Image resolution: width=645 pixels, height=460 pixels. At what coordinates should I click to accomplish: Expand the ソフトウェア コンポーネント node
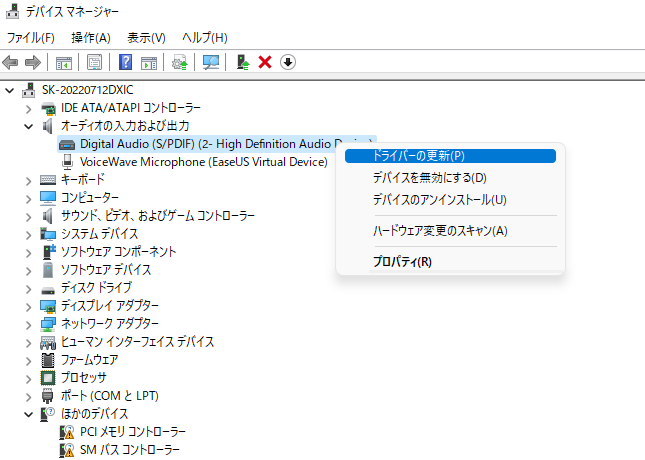[x=28, y=253]
